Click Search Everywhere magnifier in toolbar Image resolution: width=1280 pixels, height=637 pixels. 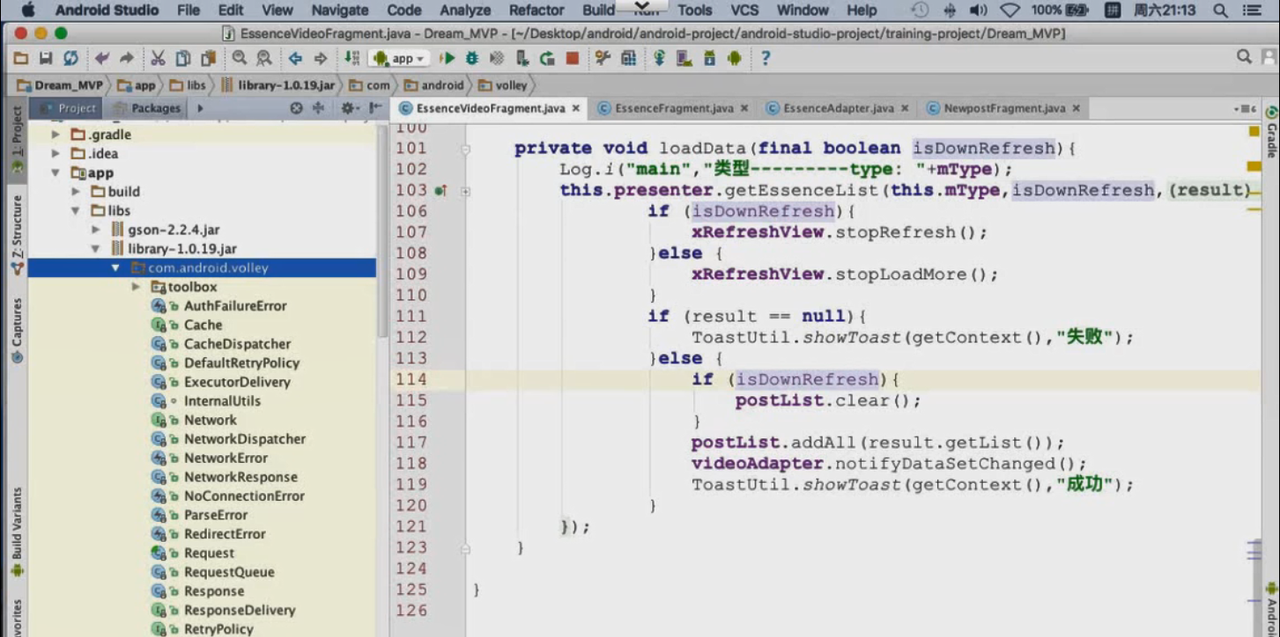[1244, 58]
